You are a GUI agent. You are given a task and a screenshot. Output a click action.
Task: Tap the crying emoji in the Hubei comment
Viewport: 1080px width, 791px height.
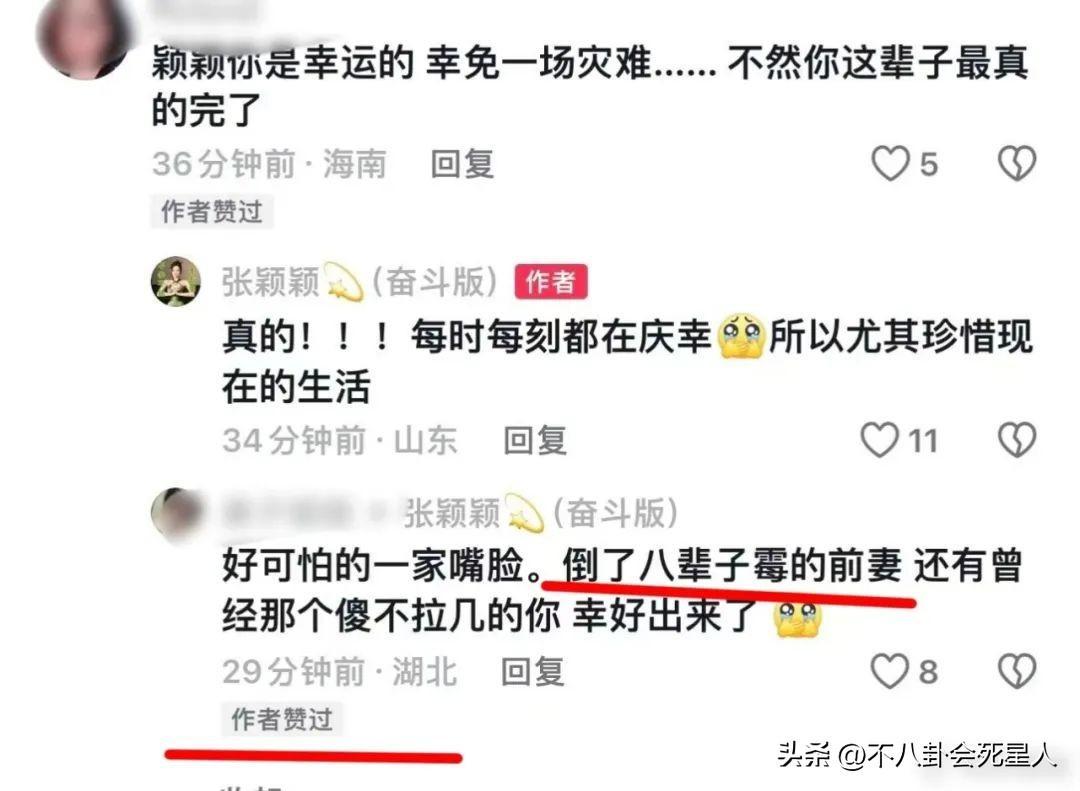click(796, 619)
